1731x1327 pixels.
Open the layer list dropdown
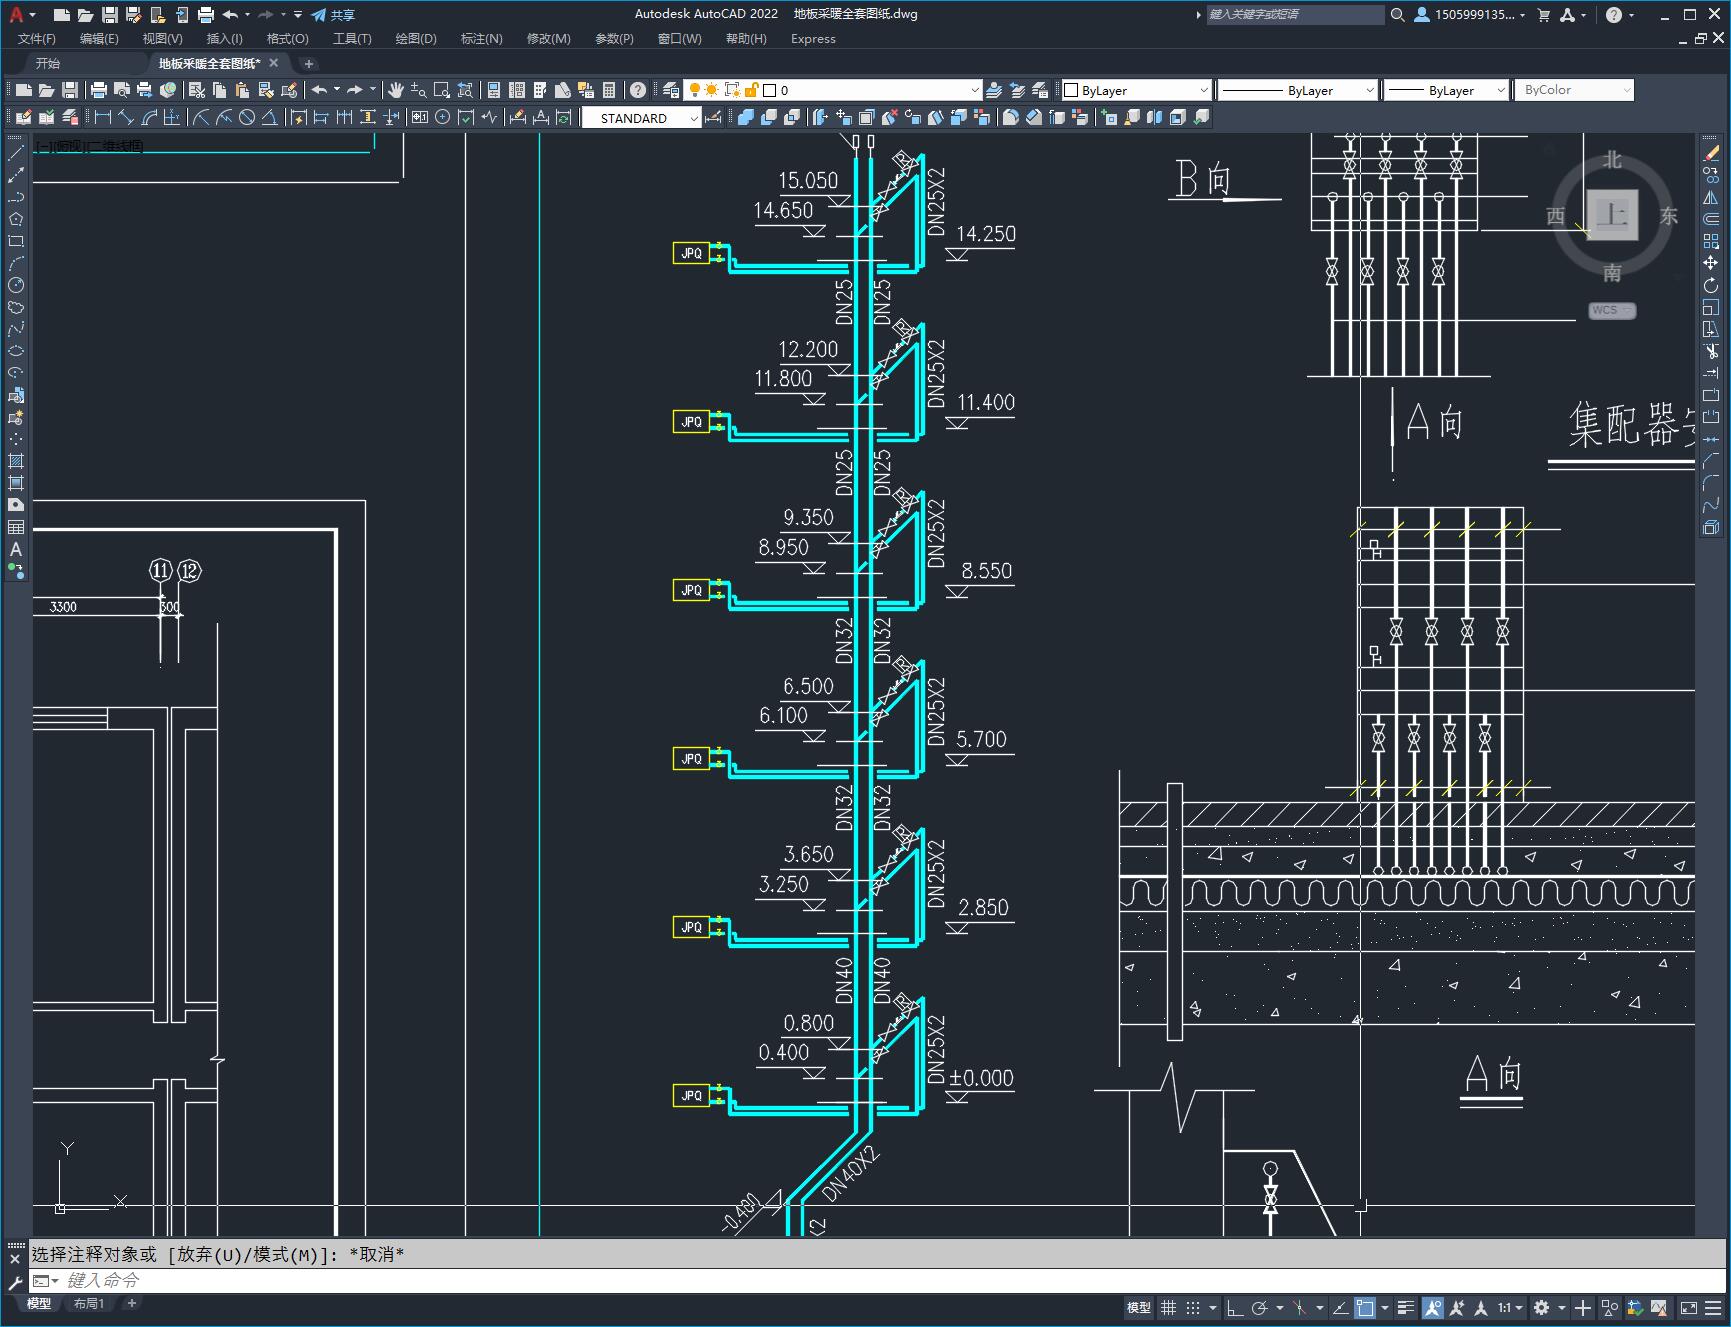point(975,90)
